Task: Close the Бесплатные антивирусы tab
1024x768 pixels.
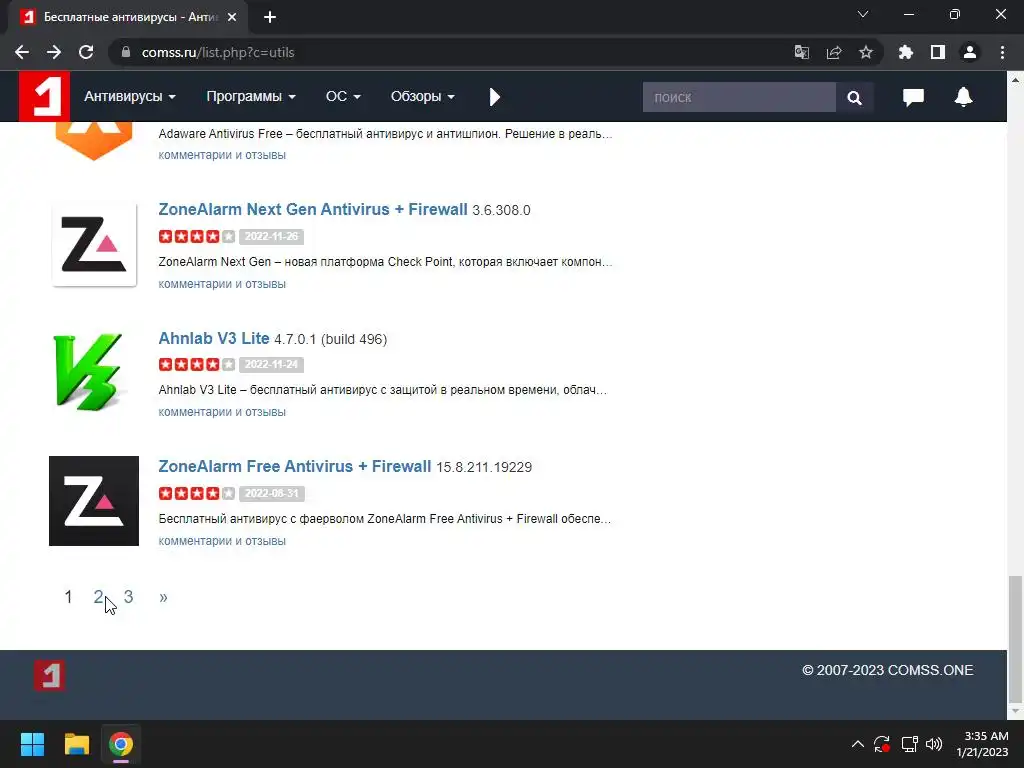Action: point(232,17)
